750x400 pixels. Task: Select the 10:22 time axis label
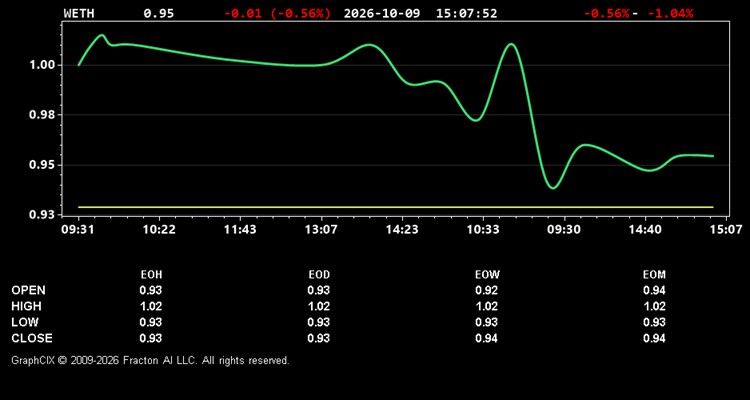[x=159, y=230]
